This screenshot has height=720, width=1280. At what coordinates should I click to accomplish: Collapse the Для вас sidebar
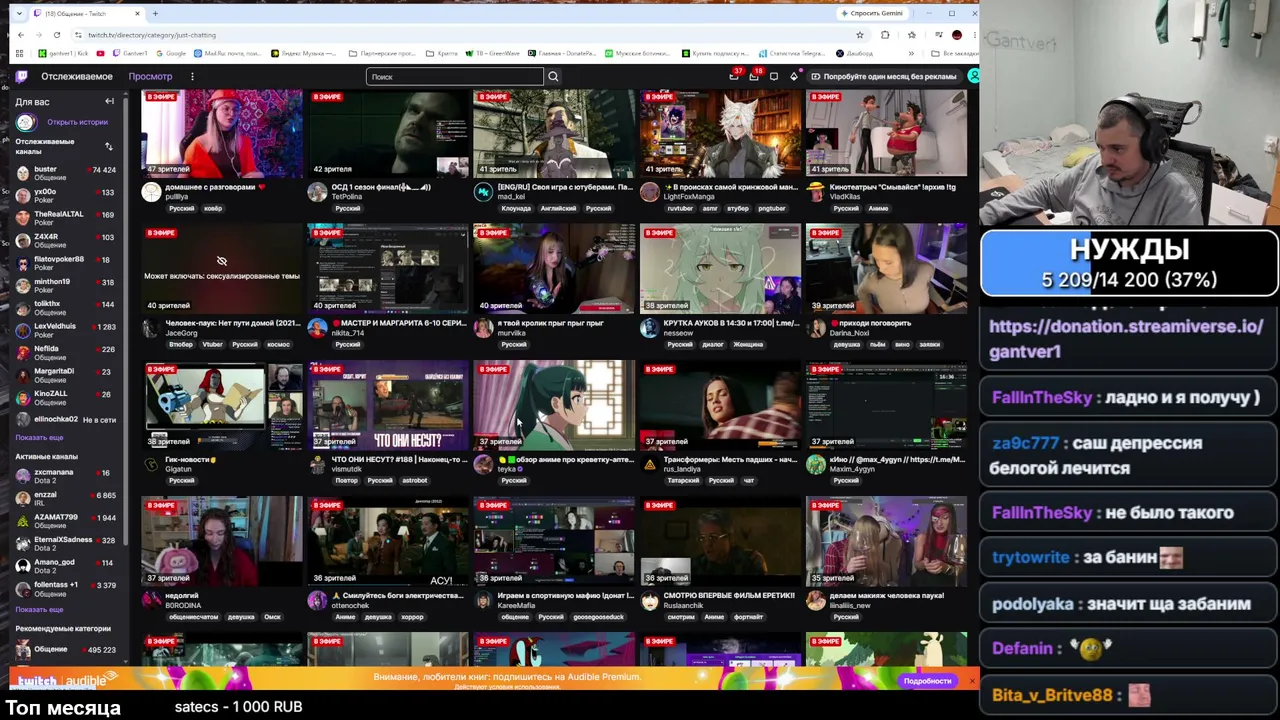coord(109,101)
